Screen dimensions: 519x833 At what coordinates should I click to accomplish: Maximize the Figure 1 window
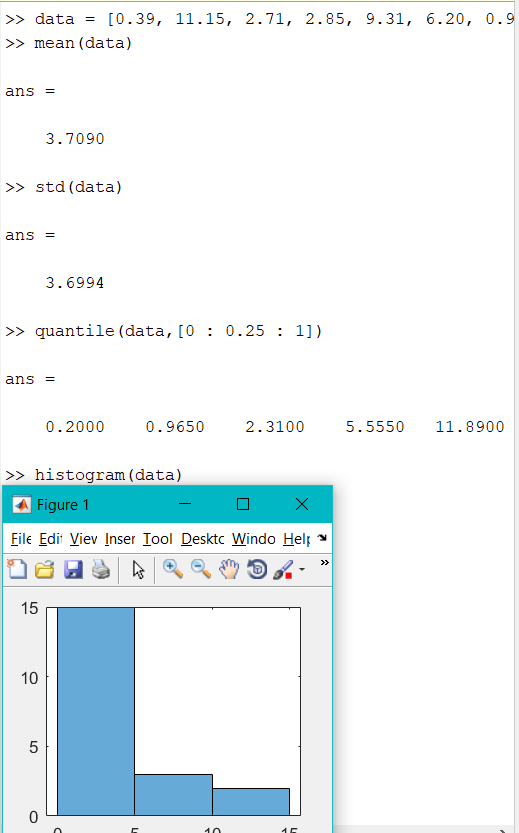coord(243,504)
